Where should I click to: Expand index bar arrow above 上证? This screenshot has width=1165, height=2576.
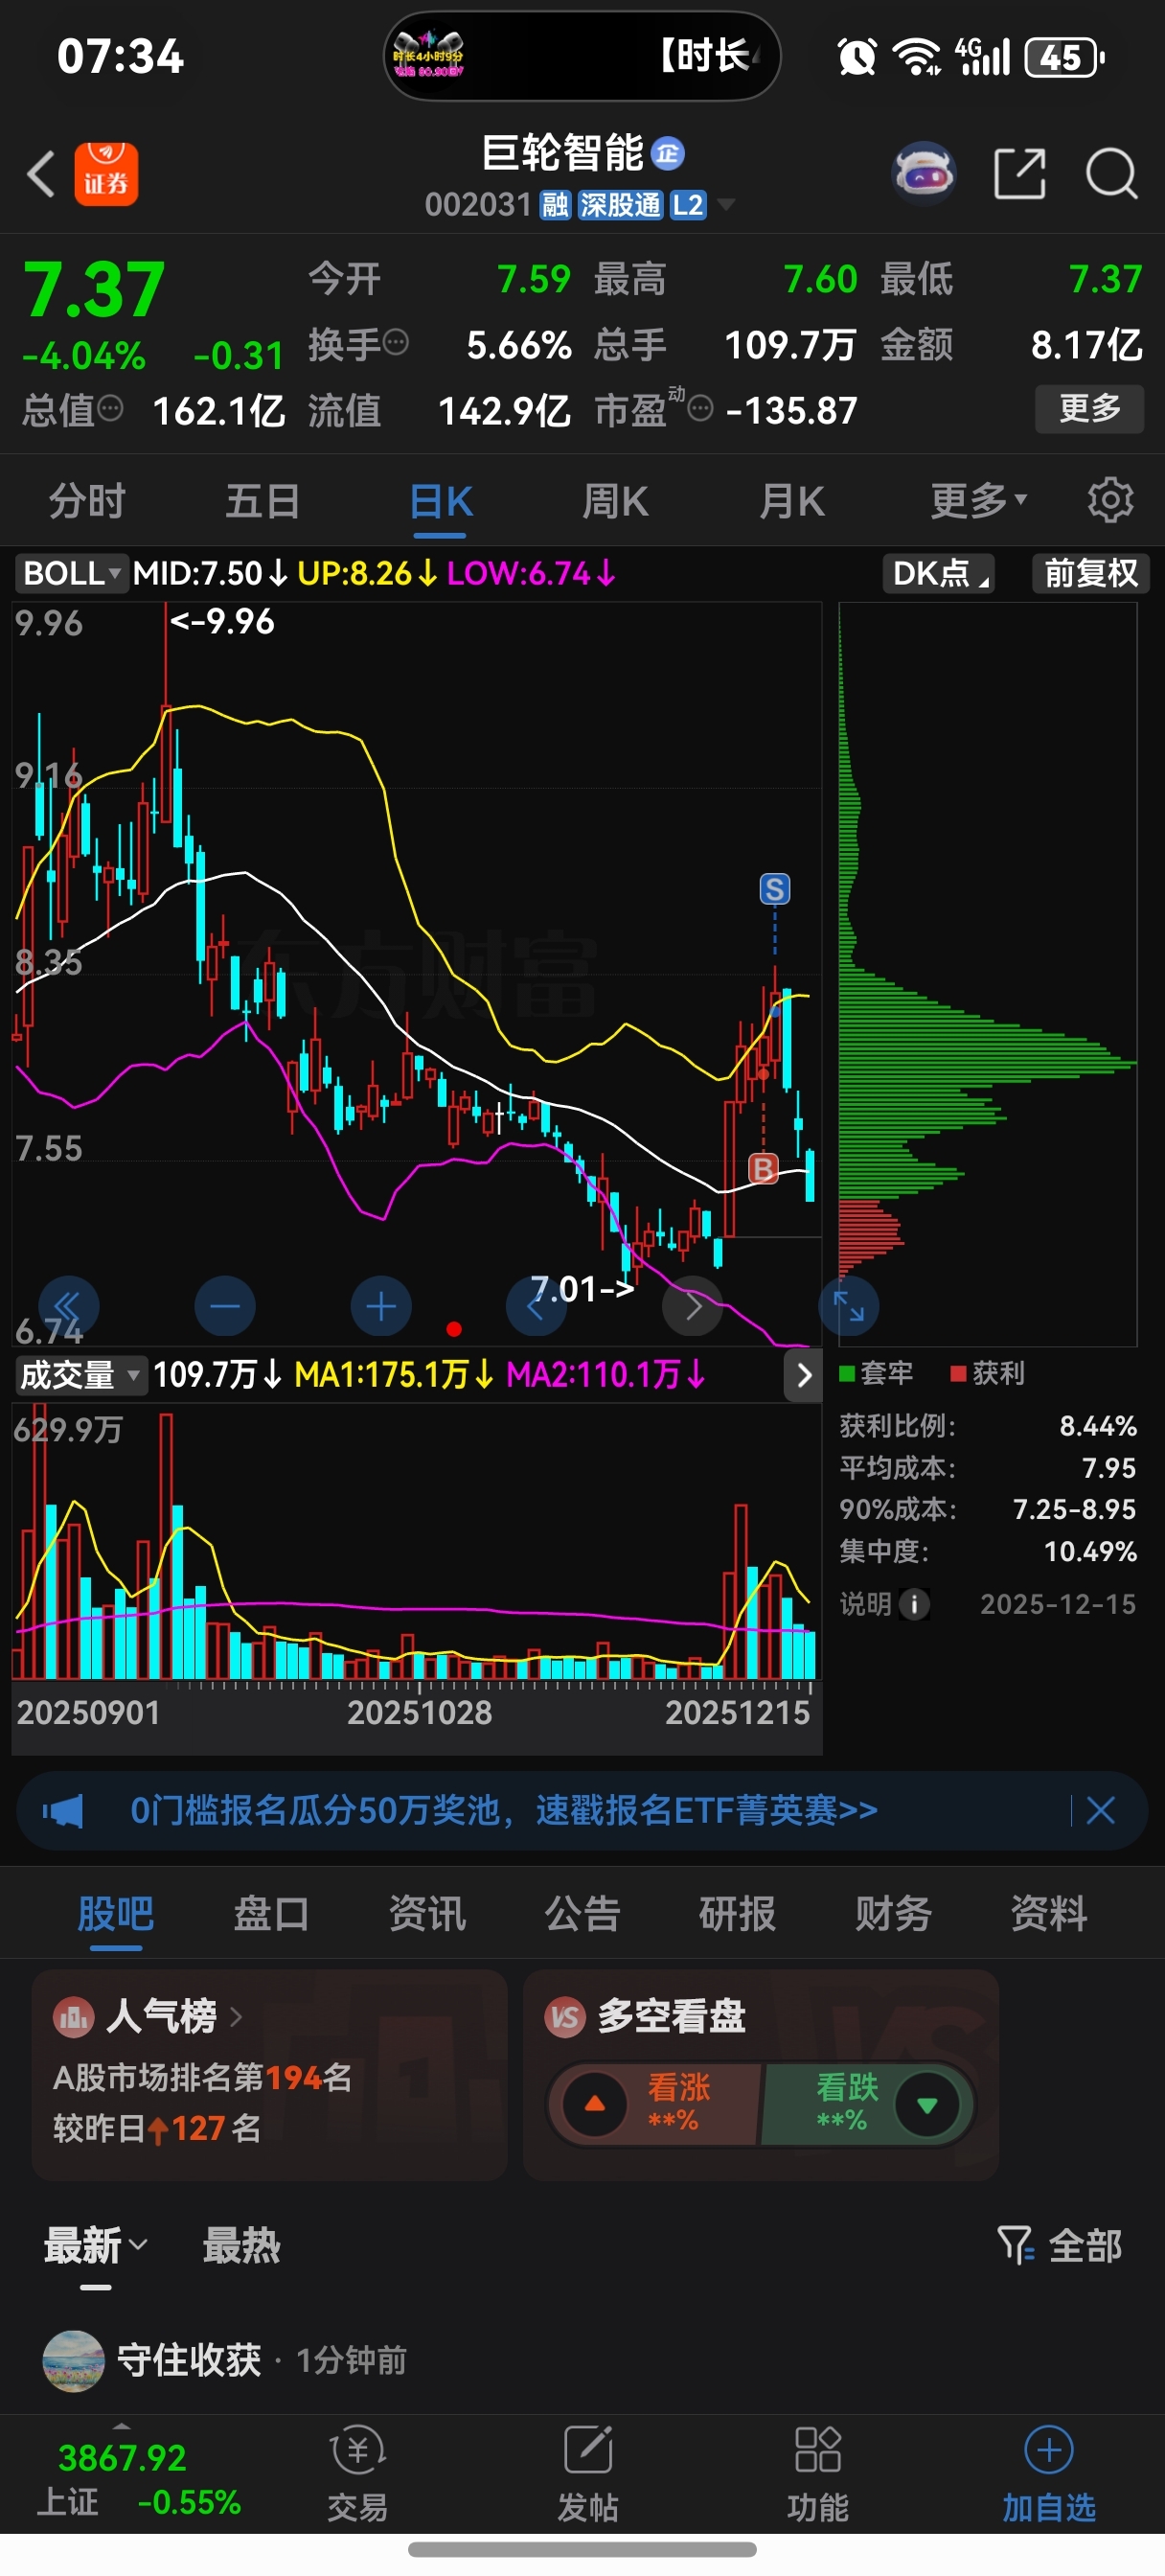[x=122, y=2426]
